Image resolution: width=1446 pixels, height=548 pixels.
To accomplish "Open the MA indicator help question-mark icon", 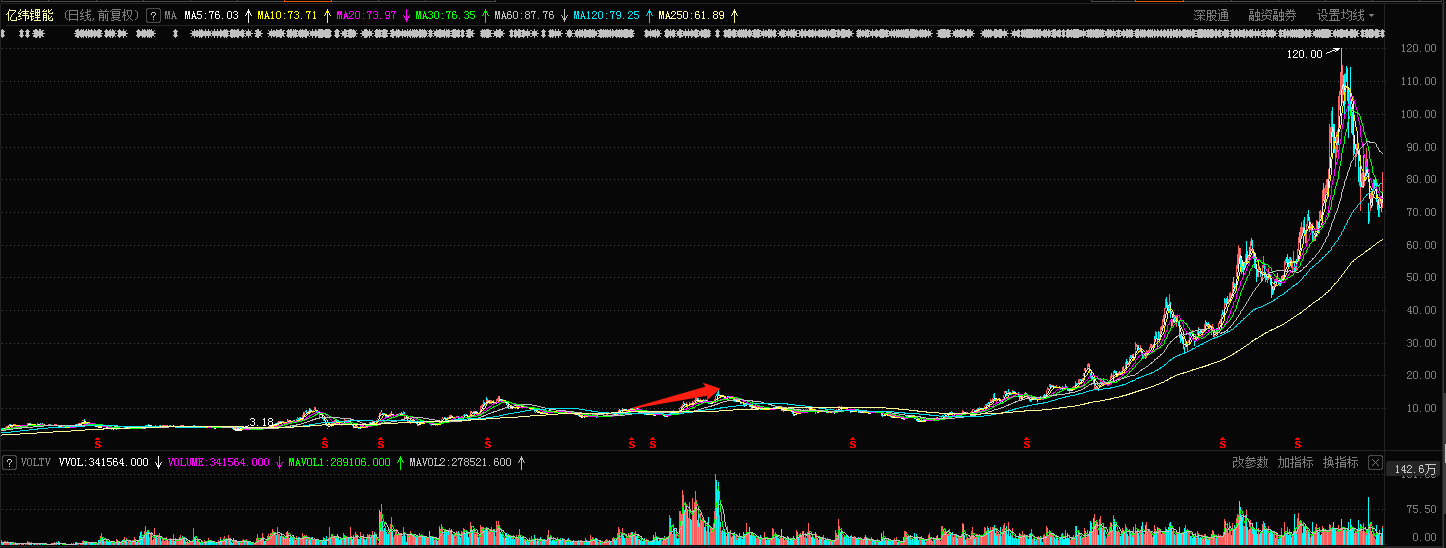I will point(153,16).
